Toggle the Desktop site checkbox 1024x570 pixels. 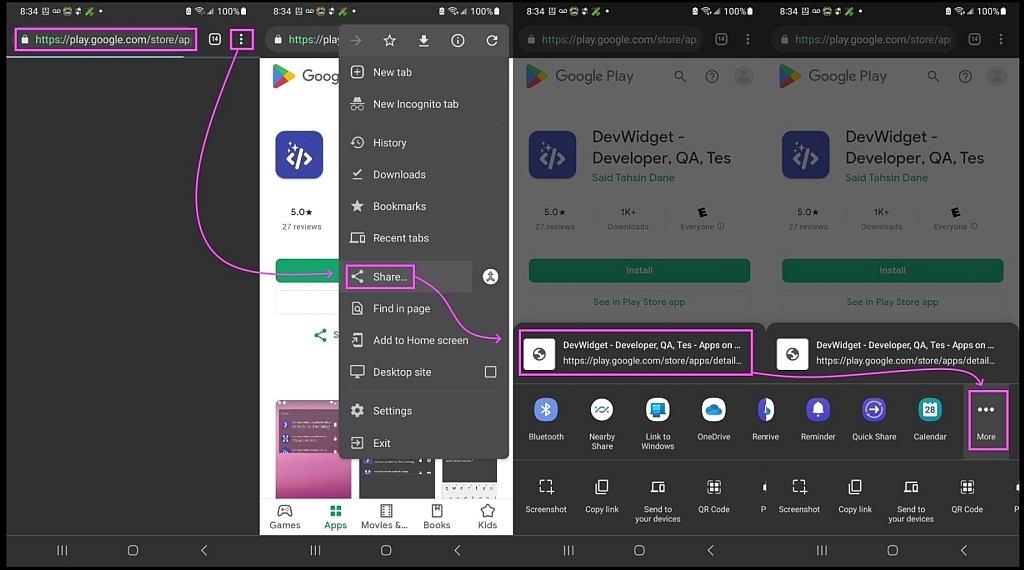[x=490, y=372]
